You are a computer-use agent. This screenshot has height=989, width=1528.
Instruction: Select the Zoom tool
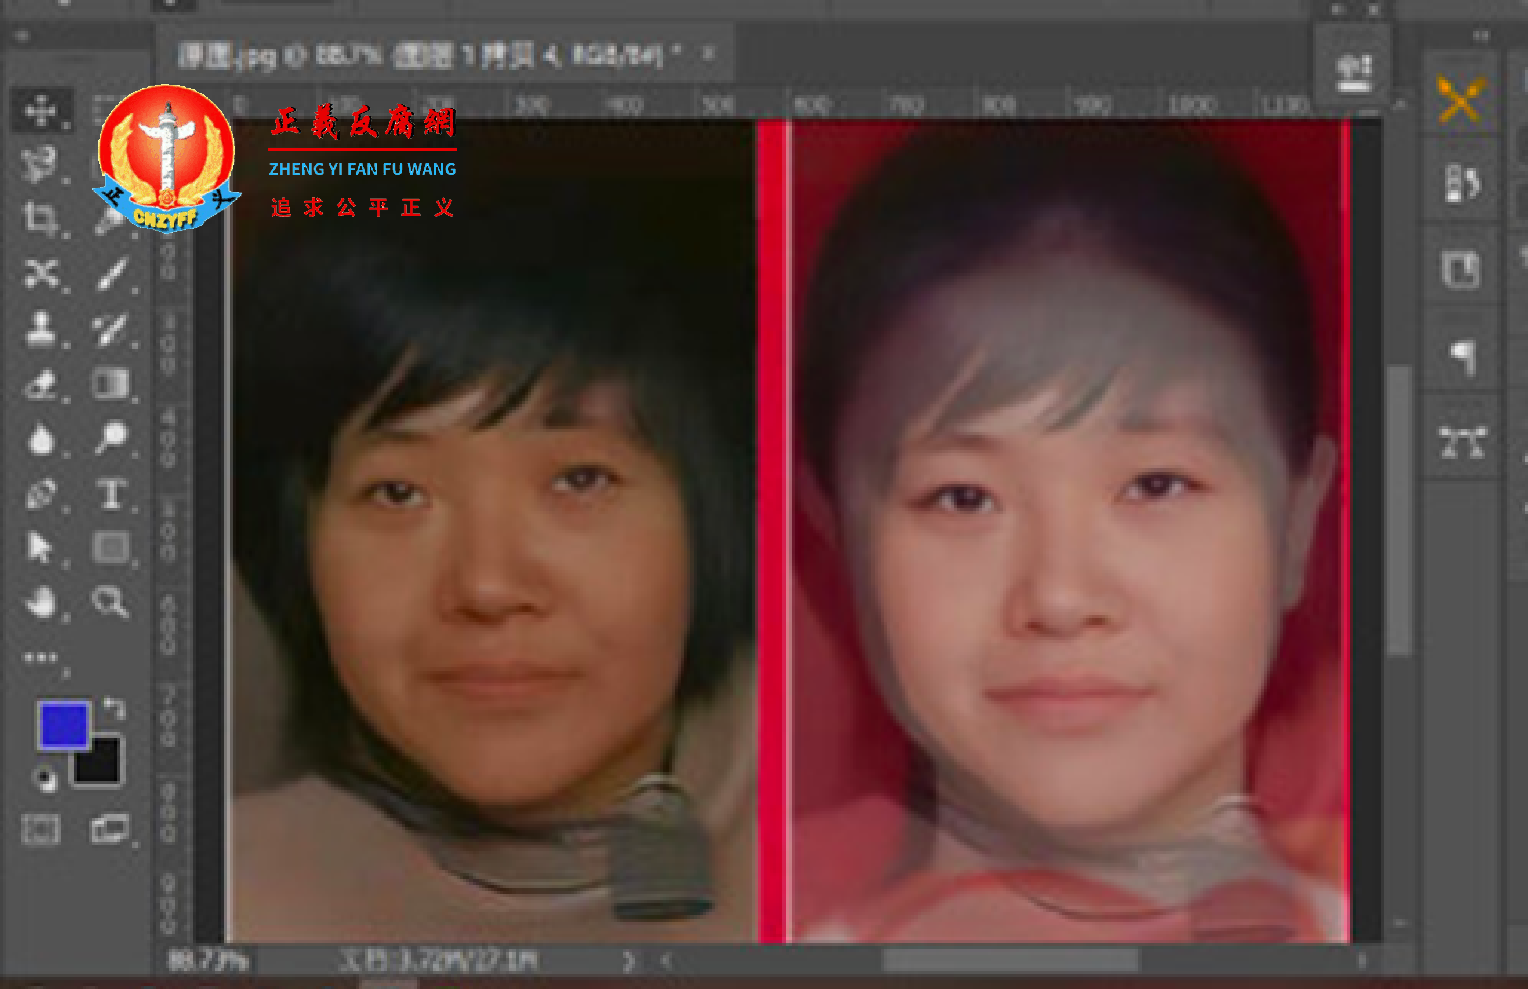(110, 602)
